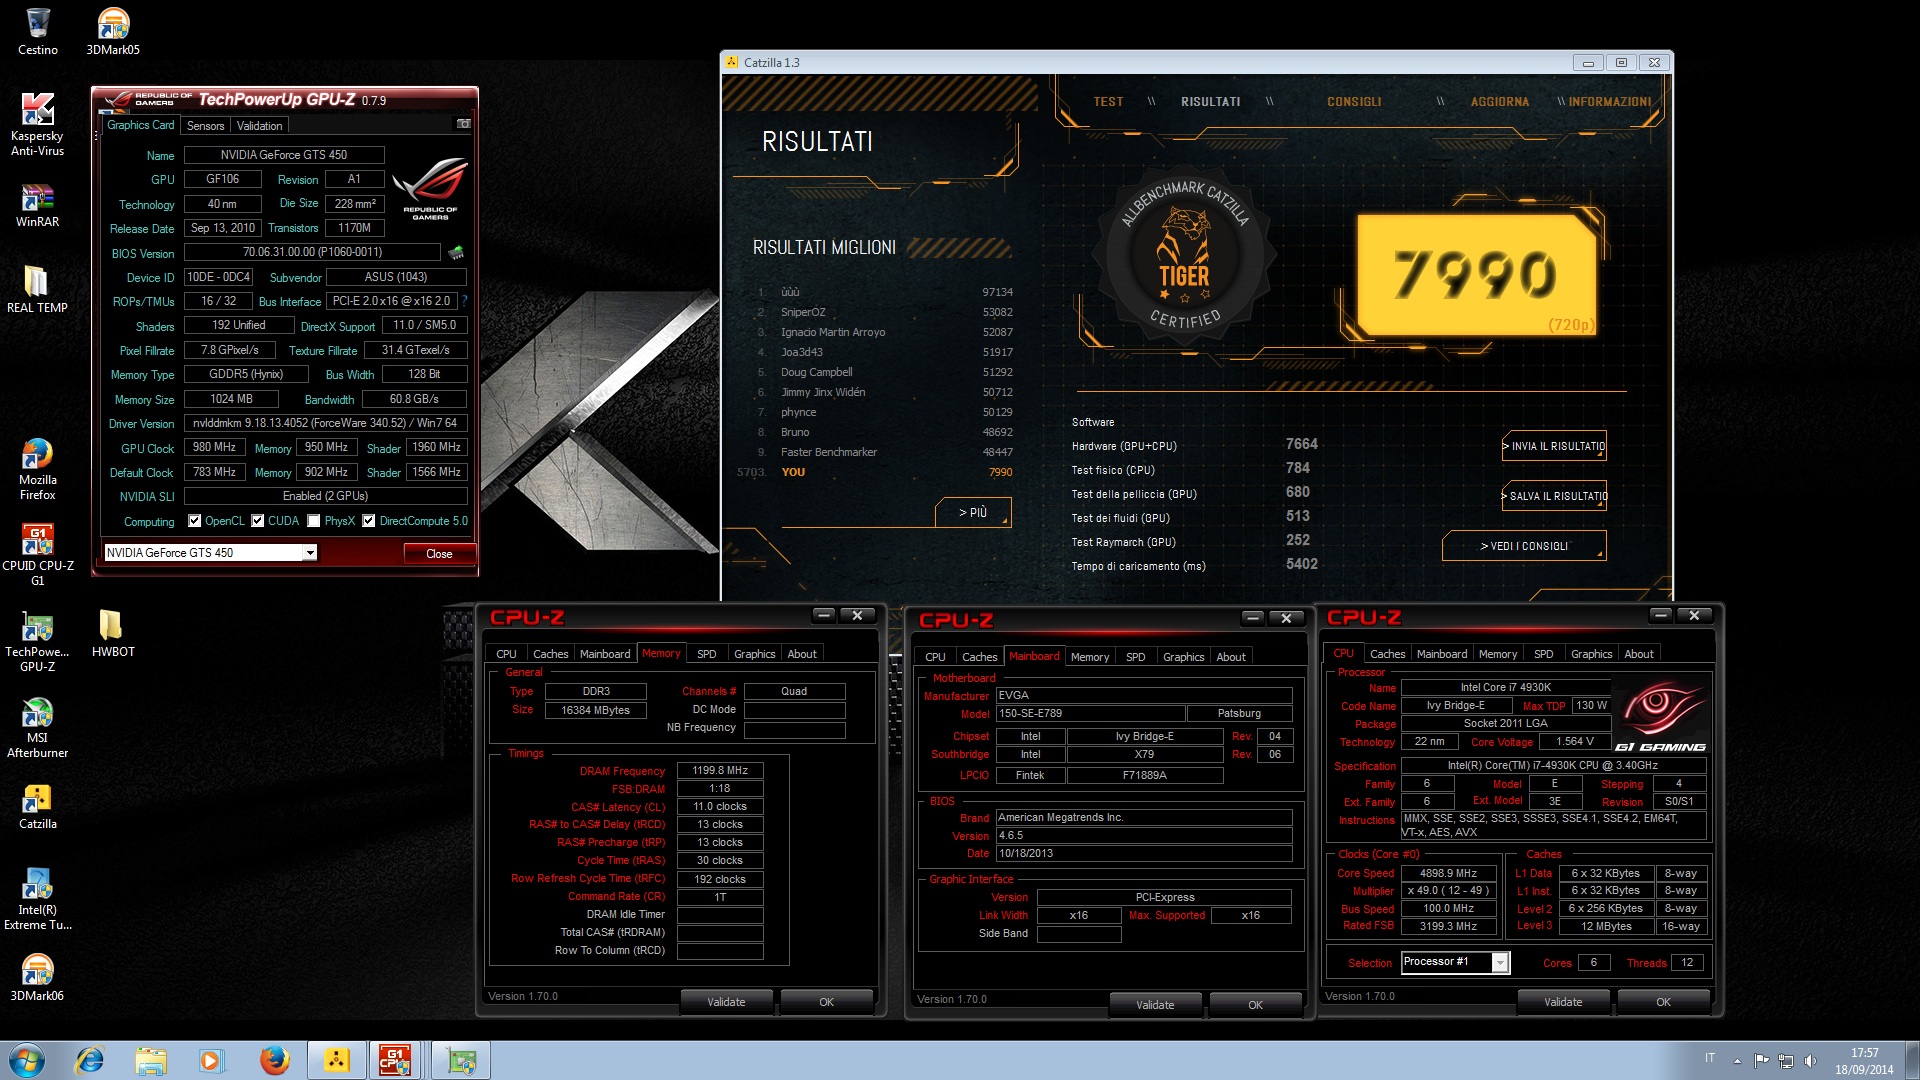The height and width of the screenshot is (1080, 1920).
Task: Click Validate in the CPU CPU-Z window
Action: (1563, 1002)
